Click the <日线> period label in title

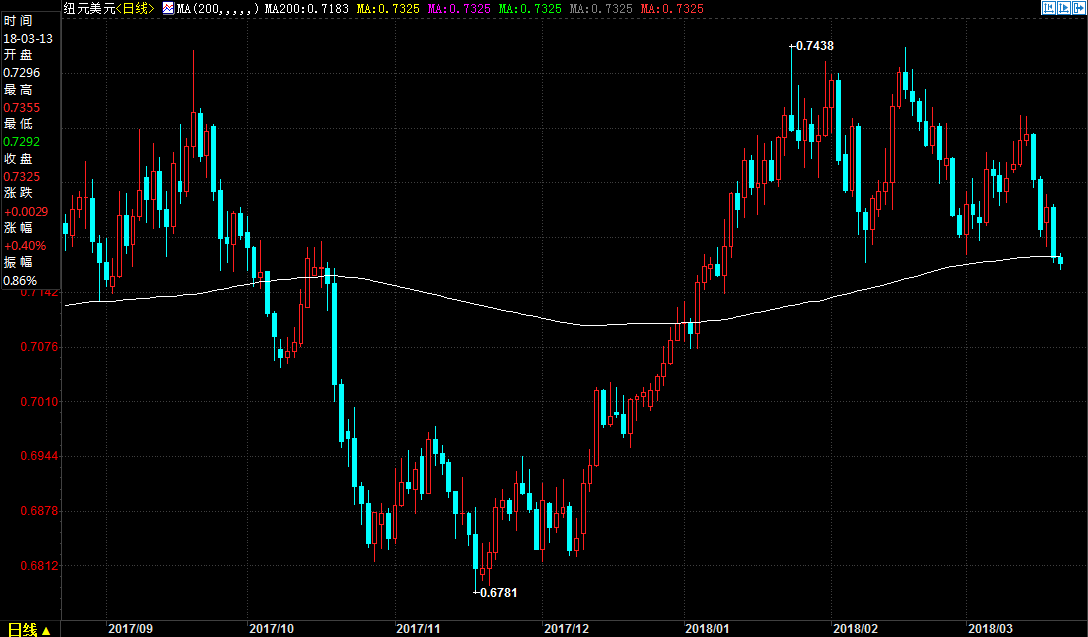click(135, 8)
